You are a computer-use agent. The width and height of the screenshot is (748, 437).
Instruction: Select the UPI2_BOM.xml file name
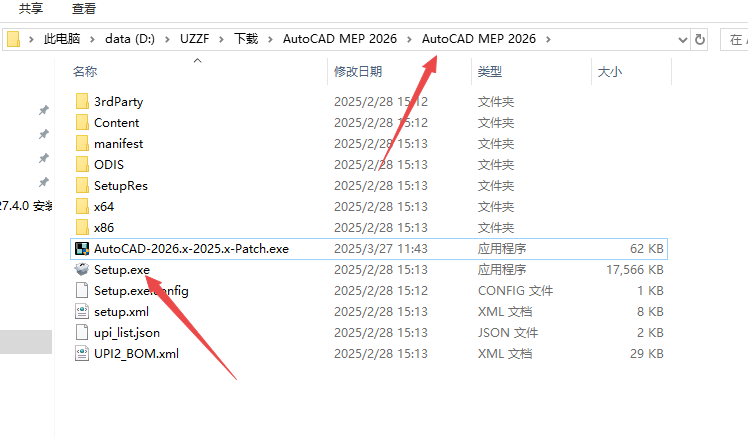136,354
